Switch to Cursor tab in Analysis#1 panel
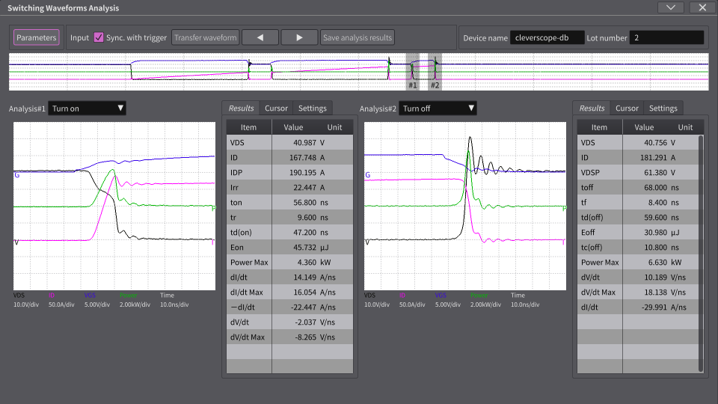This screenshot has width=718, height=404. coord(276,108)
